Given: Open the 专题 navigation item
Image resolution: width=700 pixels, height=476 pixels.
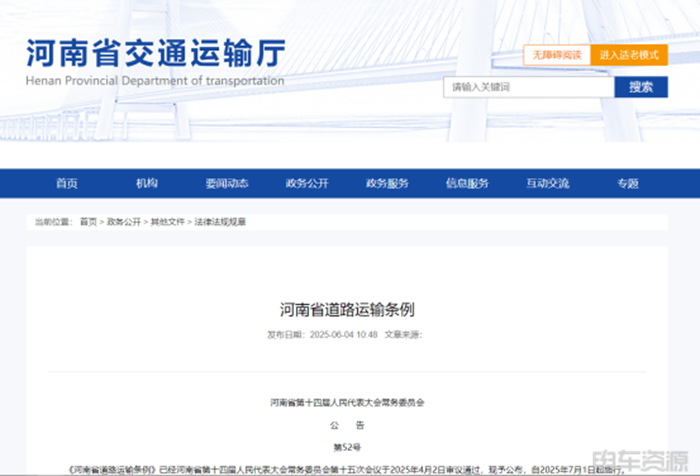Looking at the screenshot, I should 627,183.
